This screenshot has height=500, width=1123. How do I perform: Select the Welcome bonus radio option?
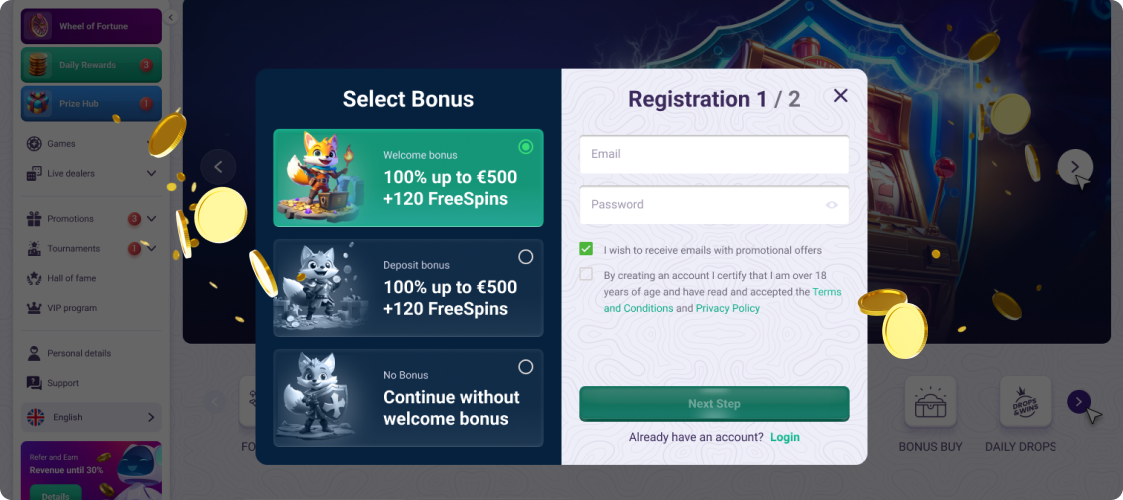click(526, 147)
